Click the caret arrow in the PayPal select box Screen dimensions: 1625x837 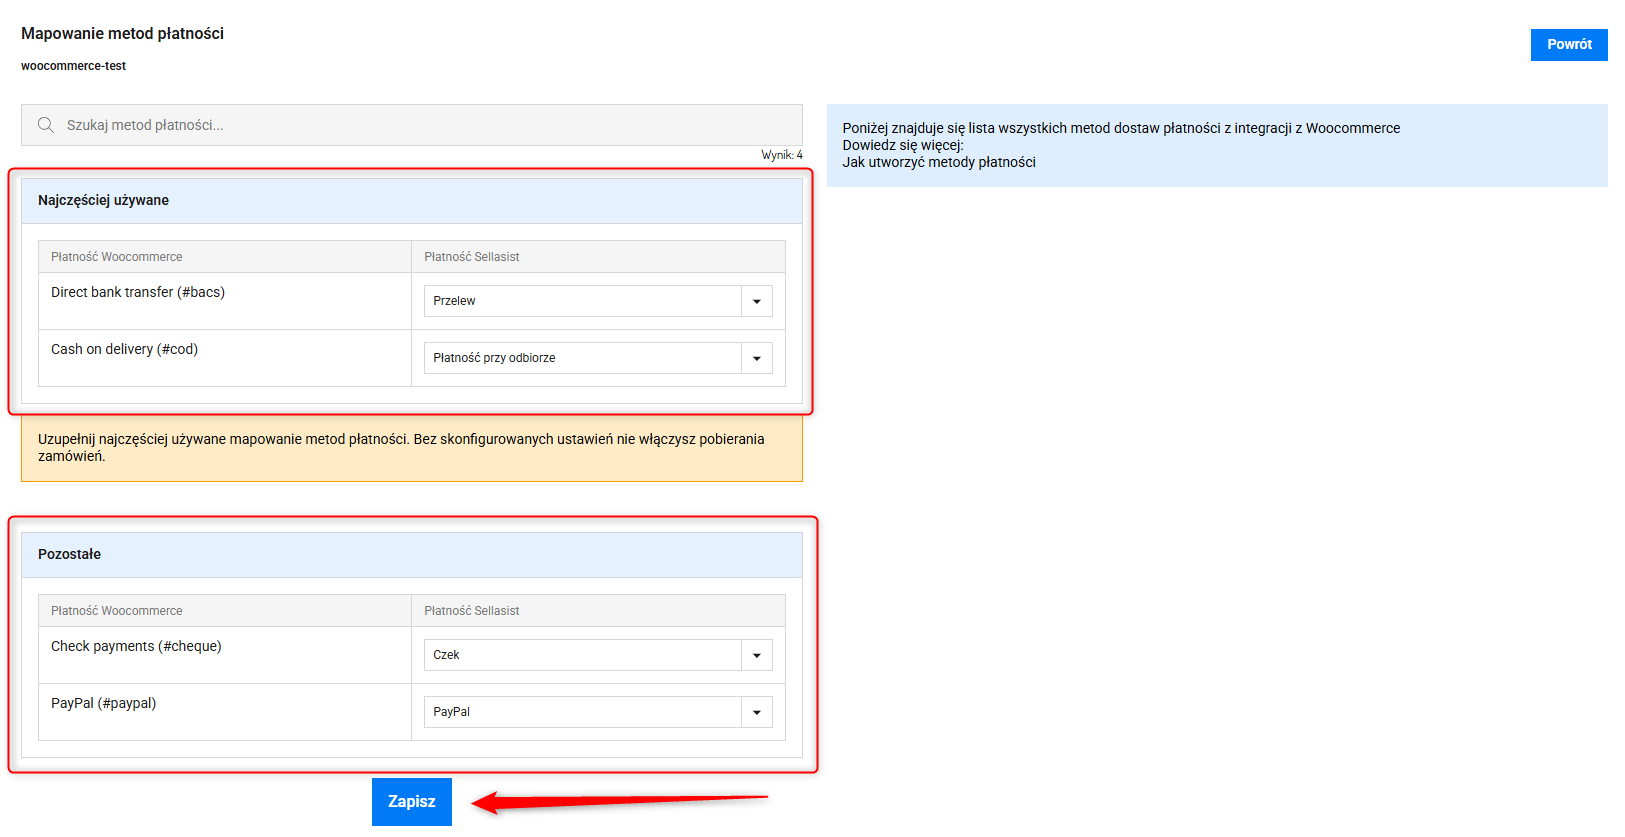point(756,712)
